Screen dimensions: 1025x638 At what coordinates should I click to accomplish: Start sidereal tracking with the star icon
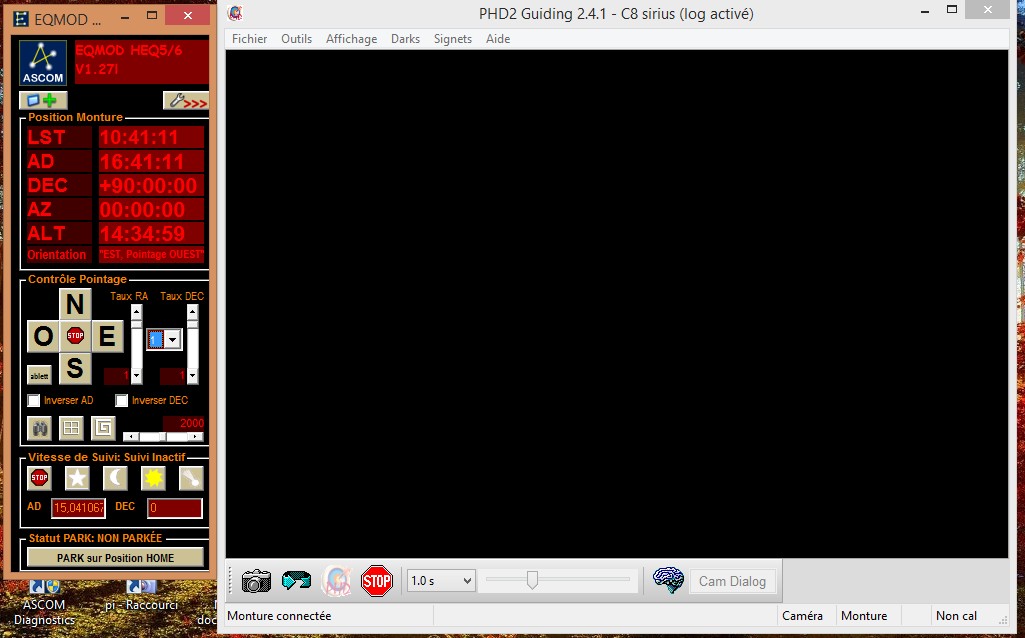[77, 478]
